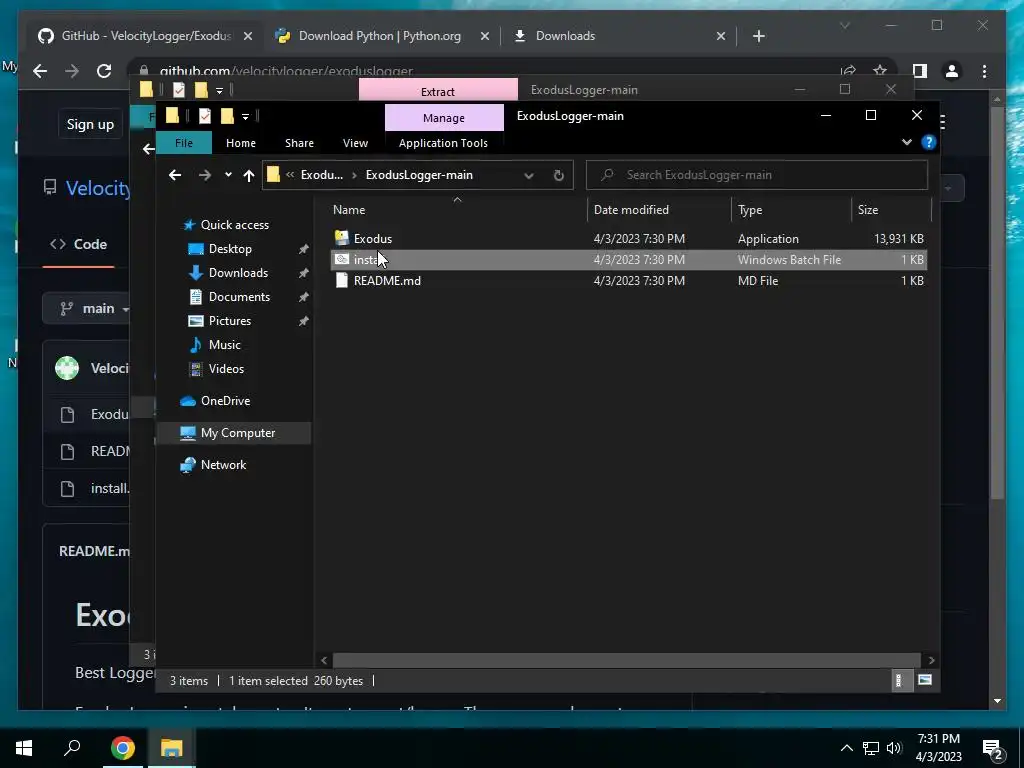1024x768 pixels.
Task: Click File Explorer icon in taskbar
Action: point(171,748)
